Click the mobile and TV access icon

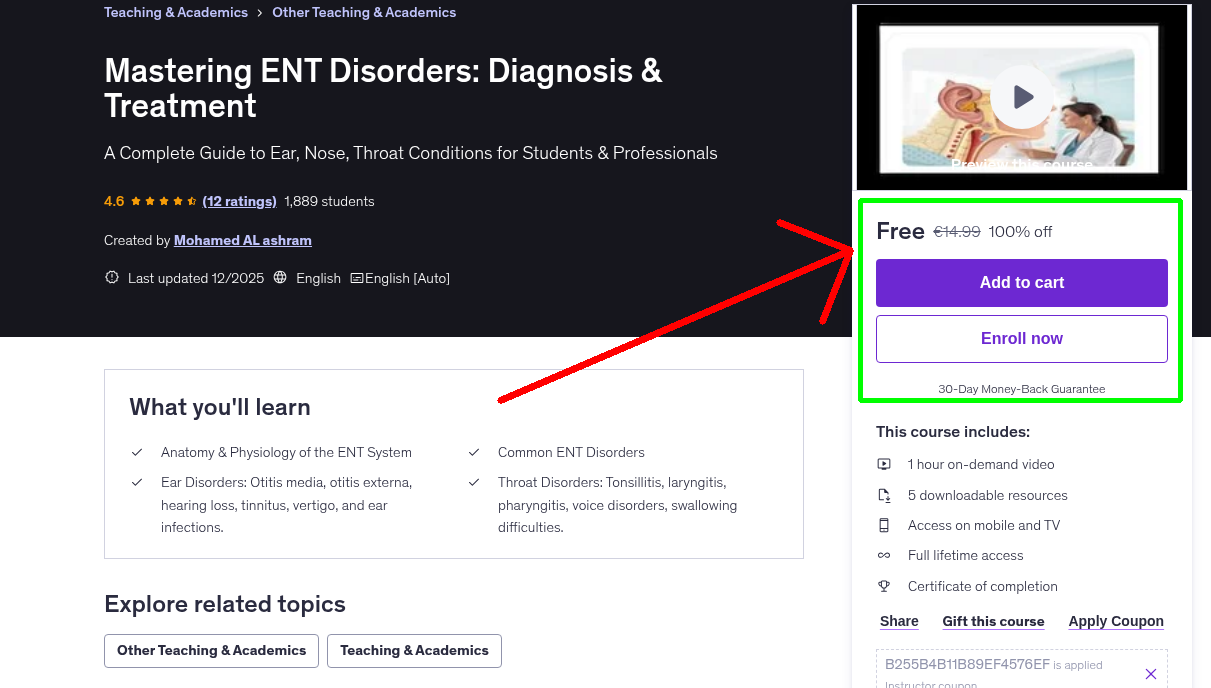884,525
